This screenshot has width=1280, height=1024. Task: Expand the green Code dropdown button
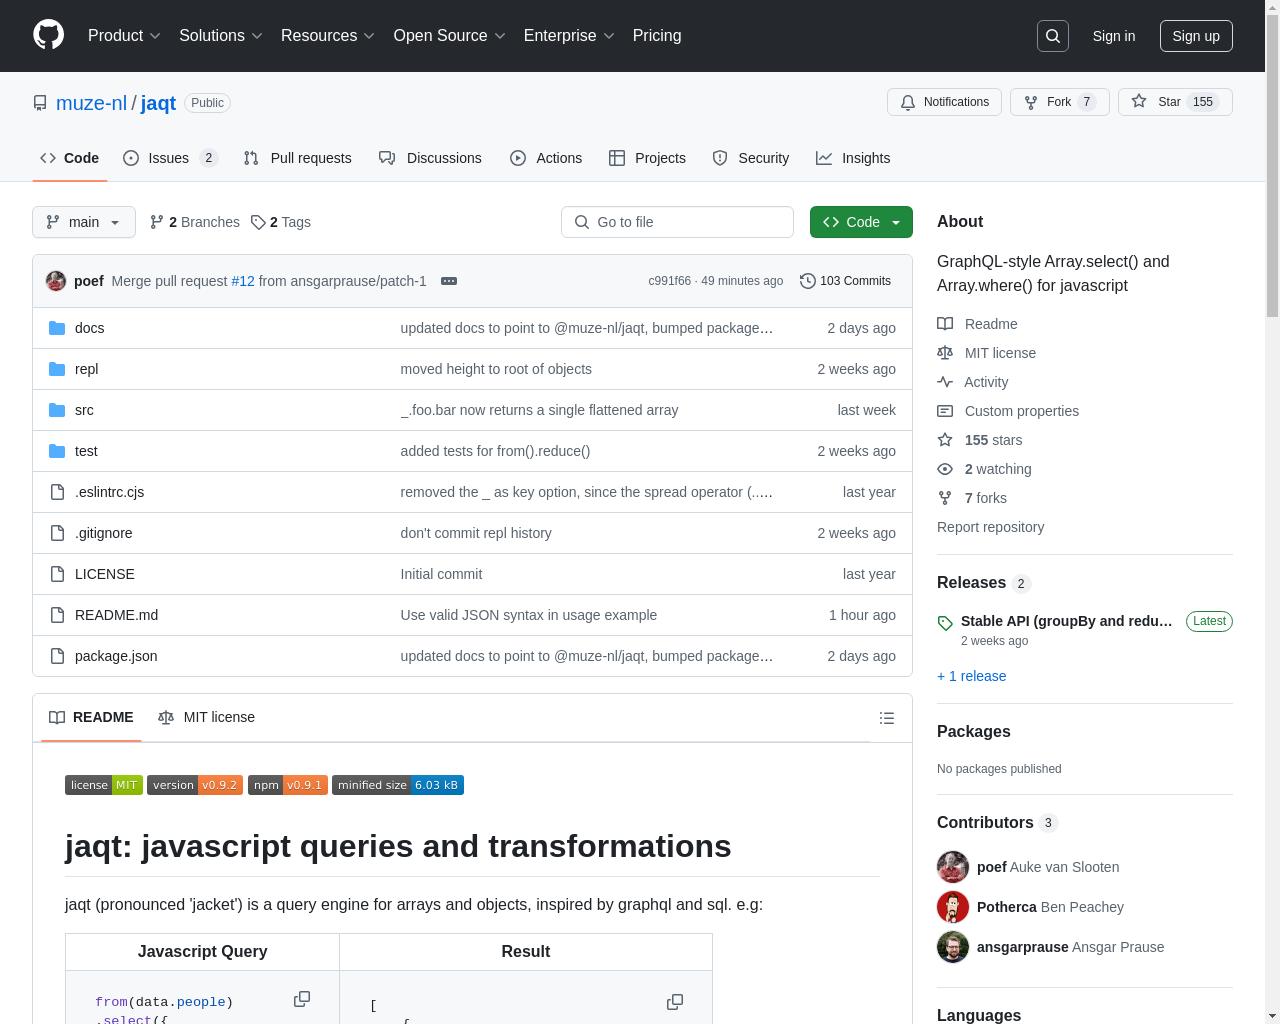[x=861, y=222]
